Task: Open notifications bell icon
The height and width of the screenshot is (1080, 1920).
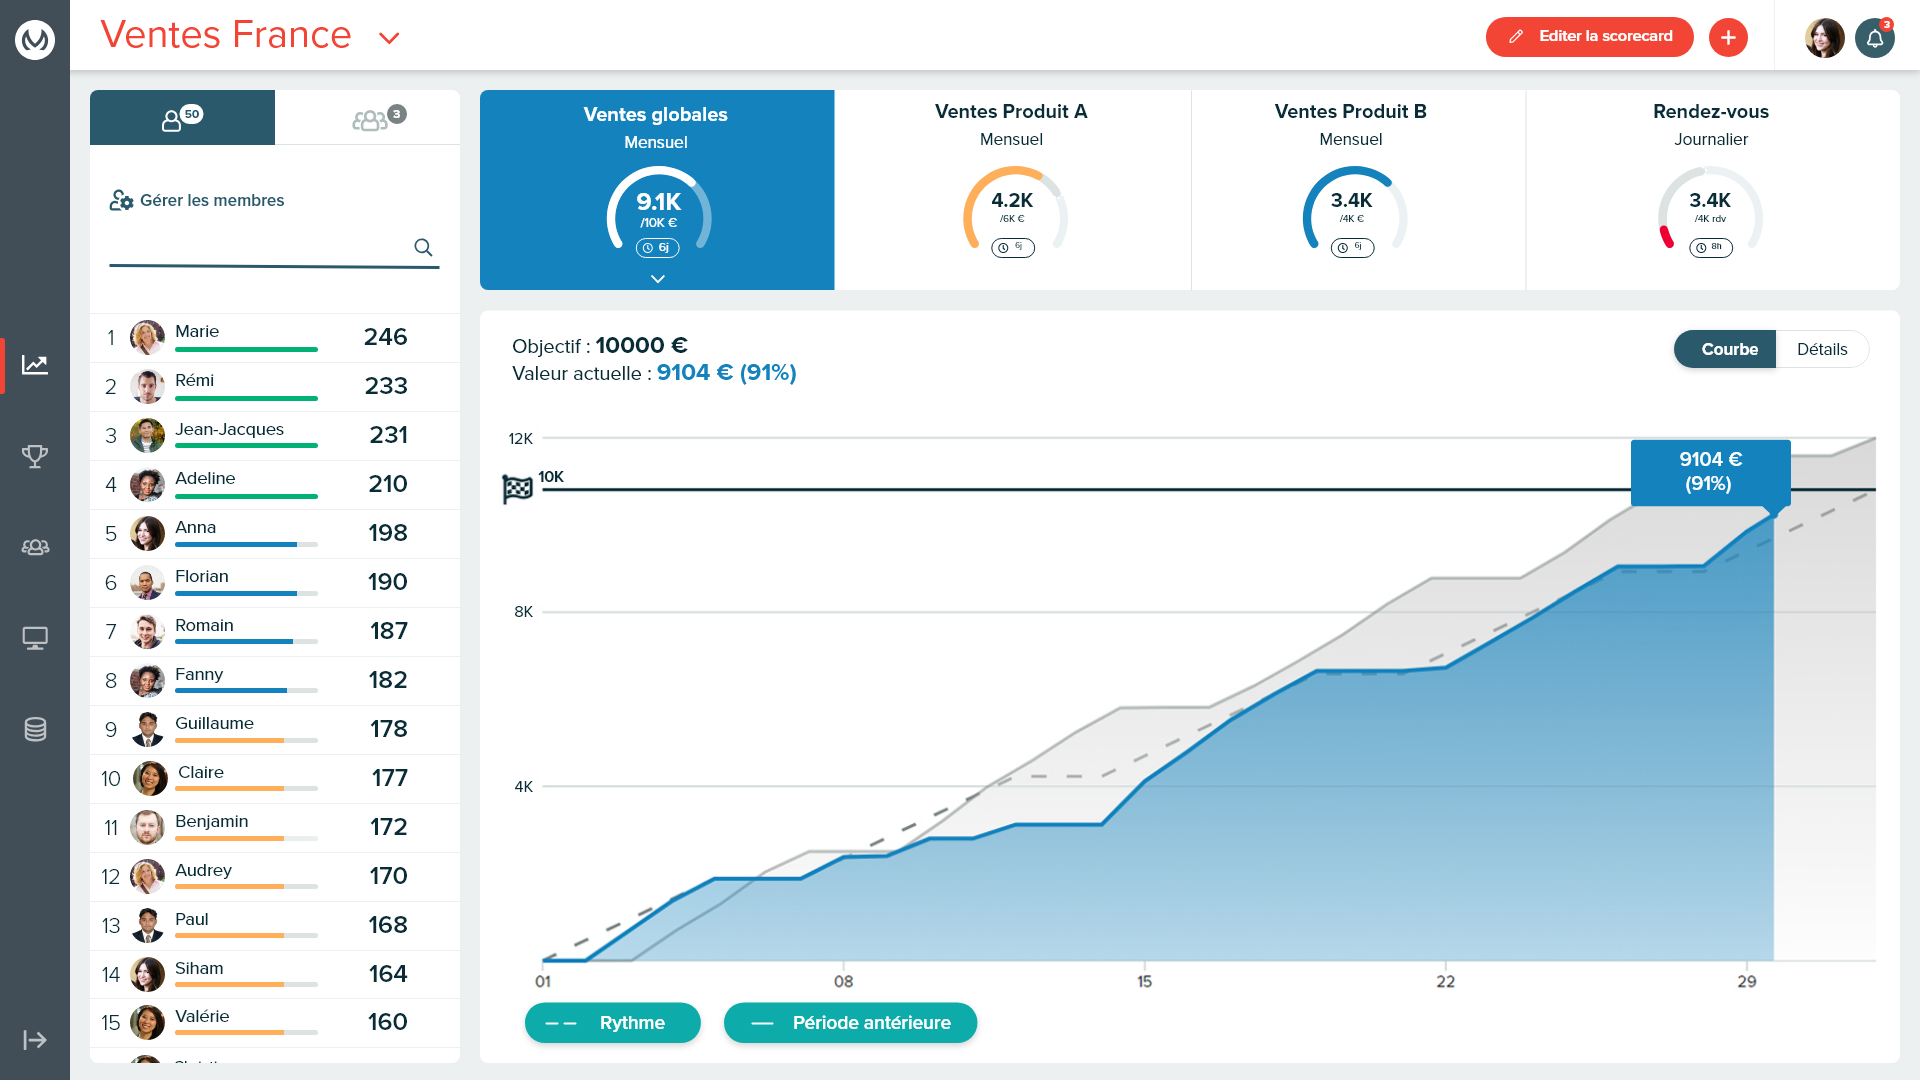Action: [x=1875, y=39]
